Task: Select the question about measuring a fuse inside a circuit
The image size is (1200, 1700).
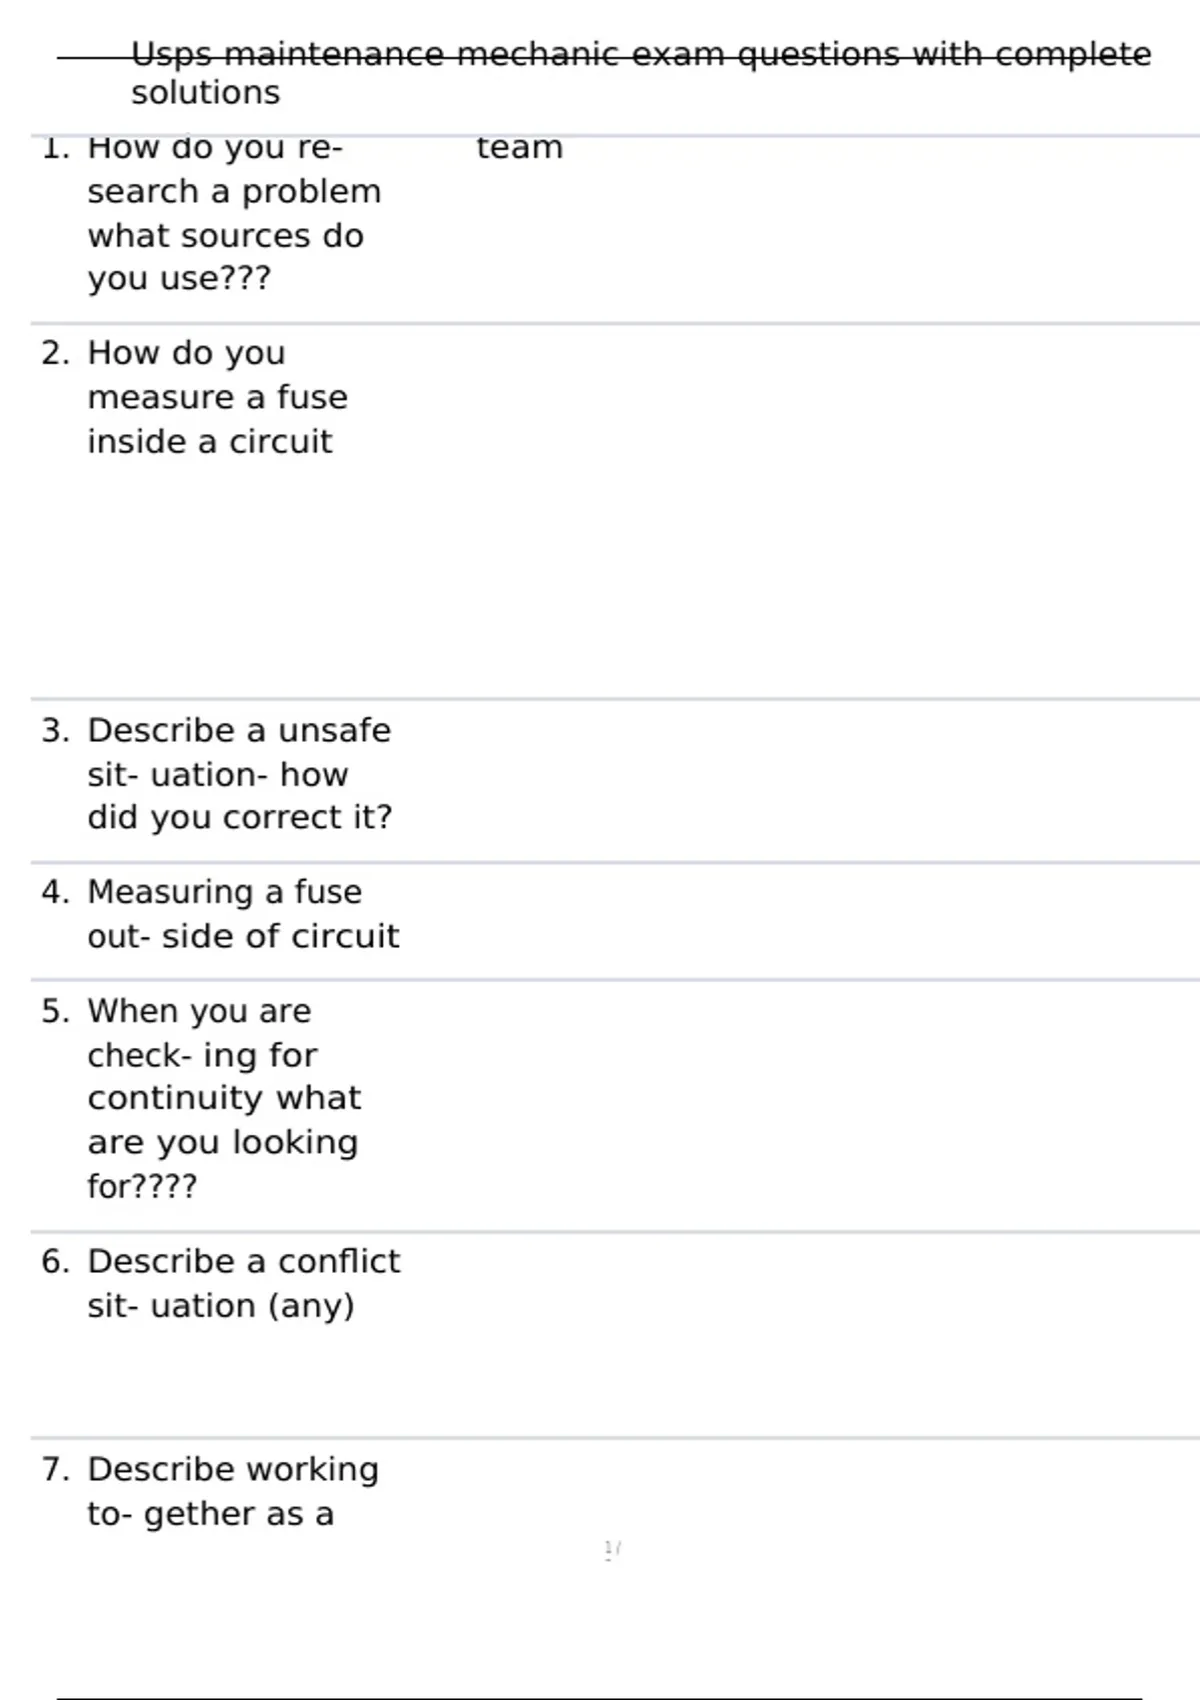Action: pos(217,397)
